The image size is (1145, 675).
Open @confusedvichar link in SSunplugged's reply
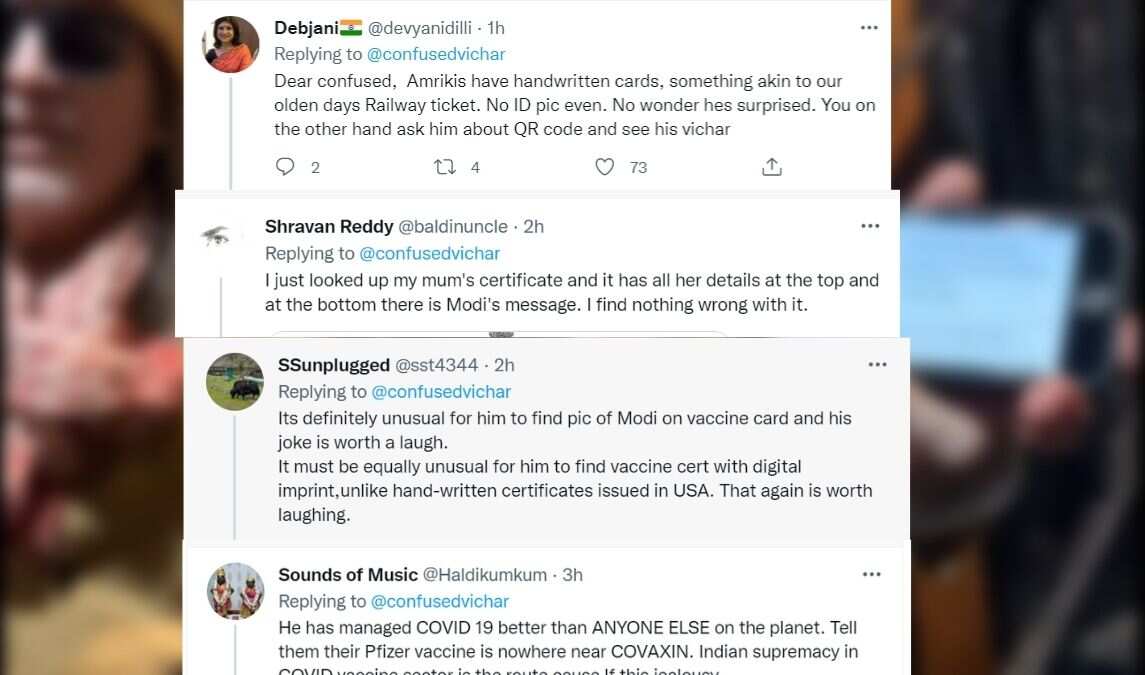441,392
